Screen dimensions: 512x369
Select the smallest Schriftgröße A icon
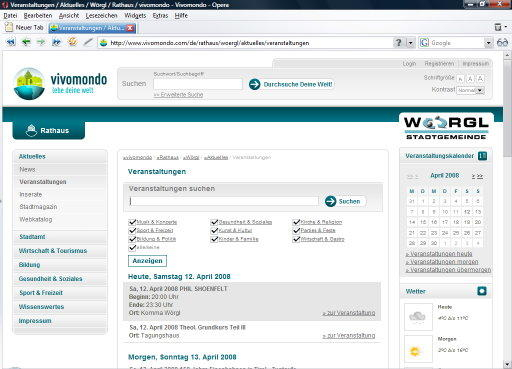click(x=460, y=79)
